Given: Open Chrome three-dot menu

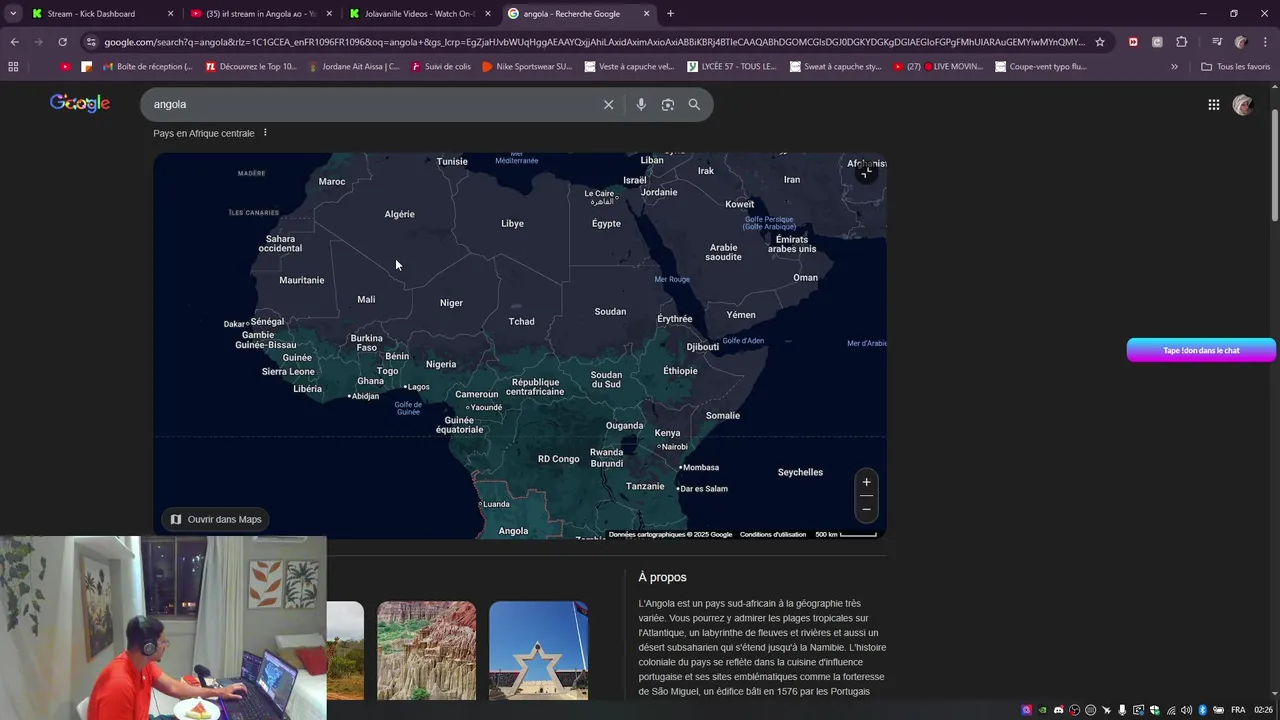Looking at the screenshot, I should (x=1265, y=42).
